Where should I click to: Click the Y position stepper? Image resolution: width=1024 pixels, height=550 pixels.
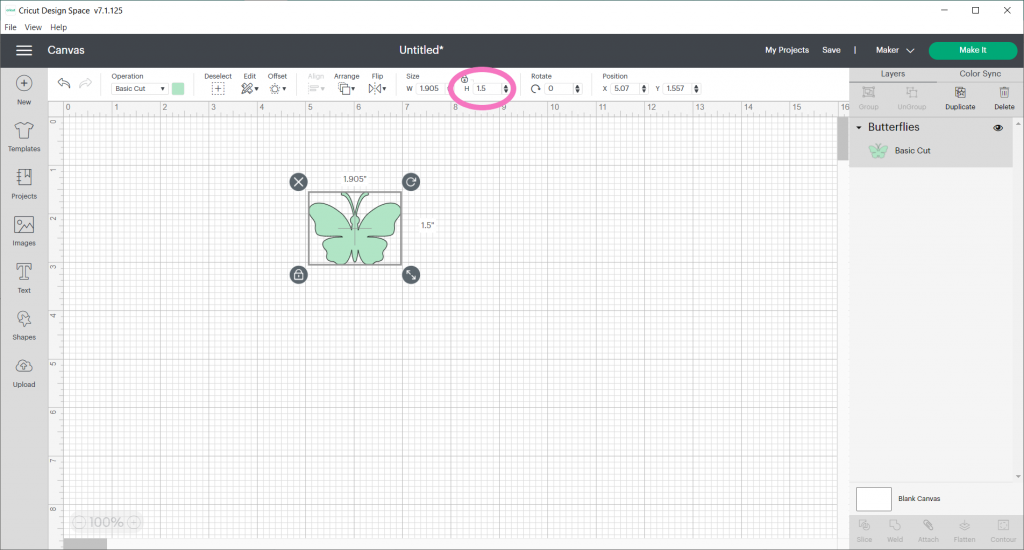click(696, 89)
